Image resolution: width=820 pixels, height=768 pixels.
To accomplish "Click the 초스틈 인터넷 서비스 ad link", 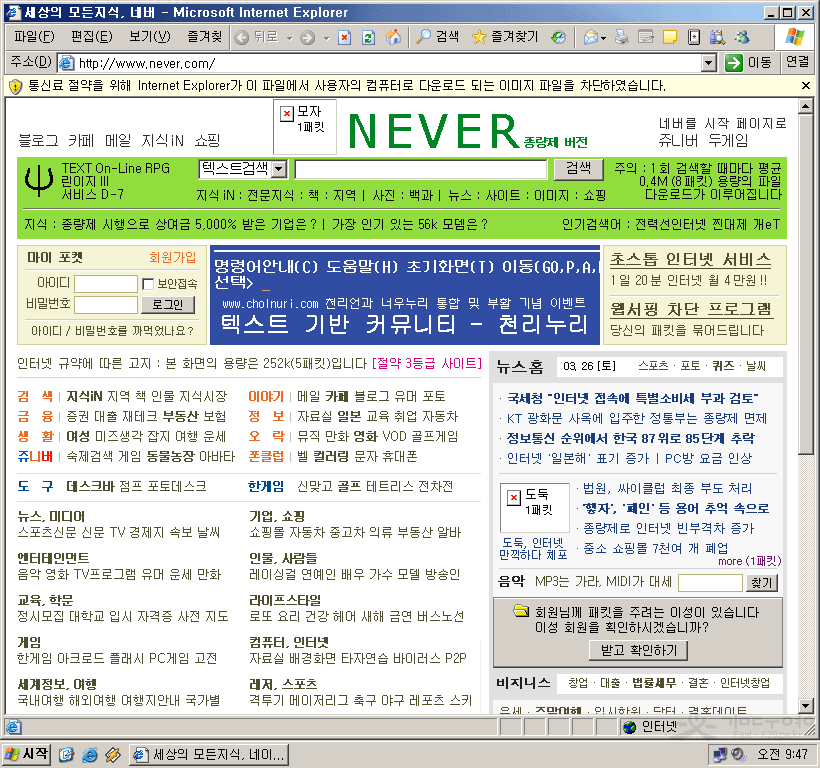I will 690,260.
